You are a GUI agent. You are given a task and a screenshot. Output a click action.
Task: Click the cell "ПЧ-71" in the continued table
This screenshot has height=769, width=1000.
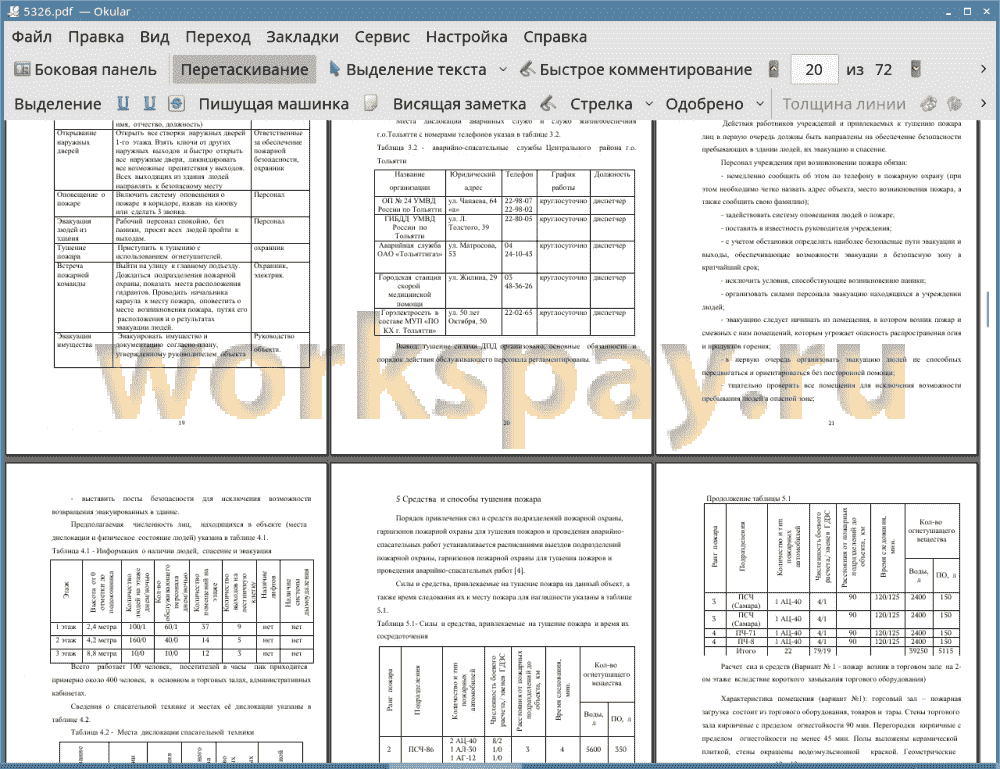[x=746, y=633]
